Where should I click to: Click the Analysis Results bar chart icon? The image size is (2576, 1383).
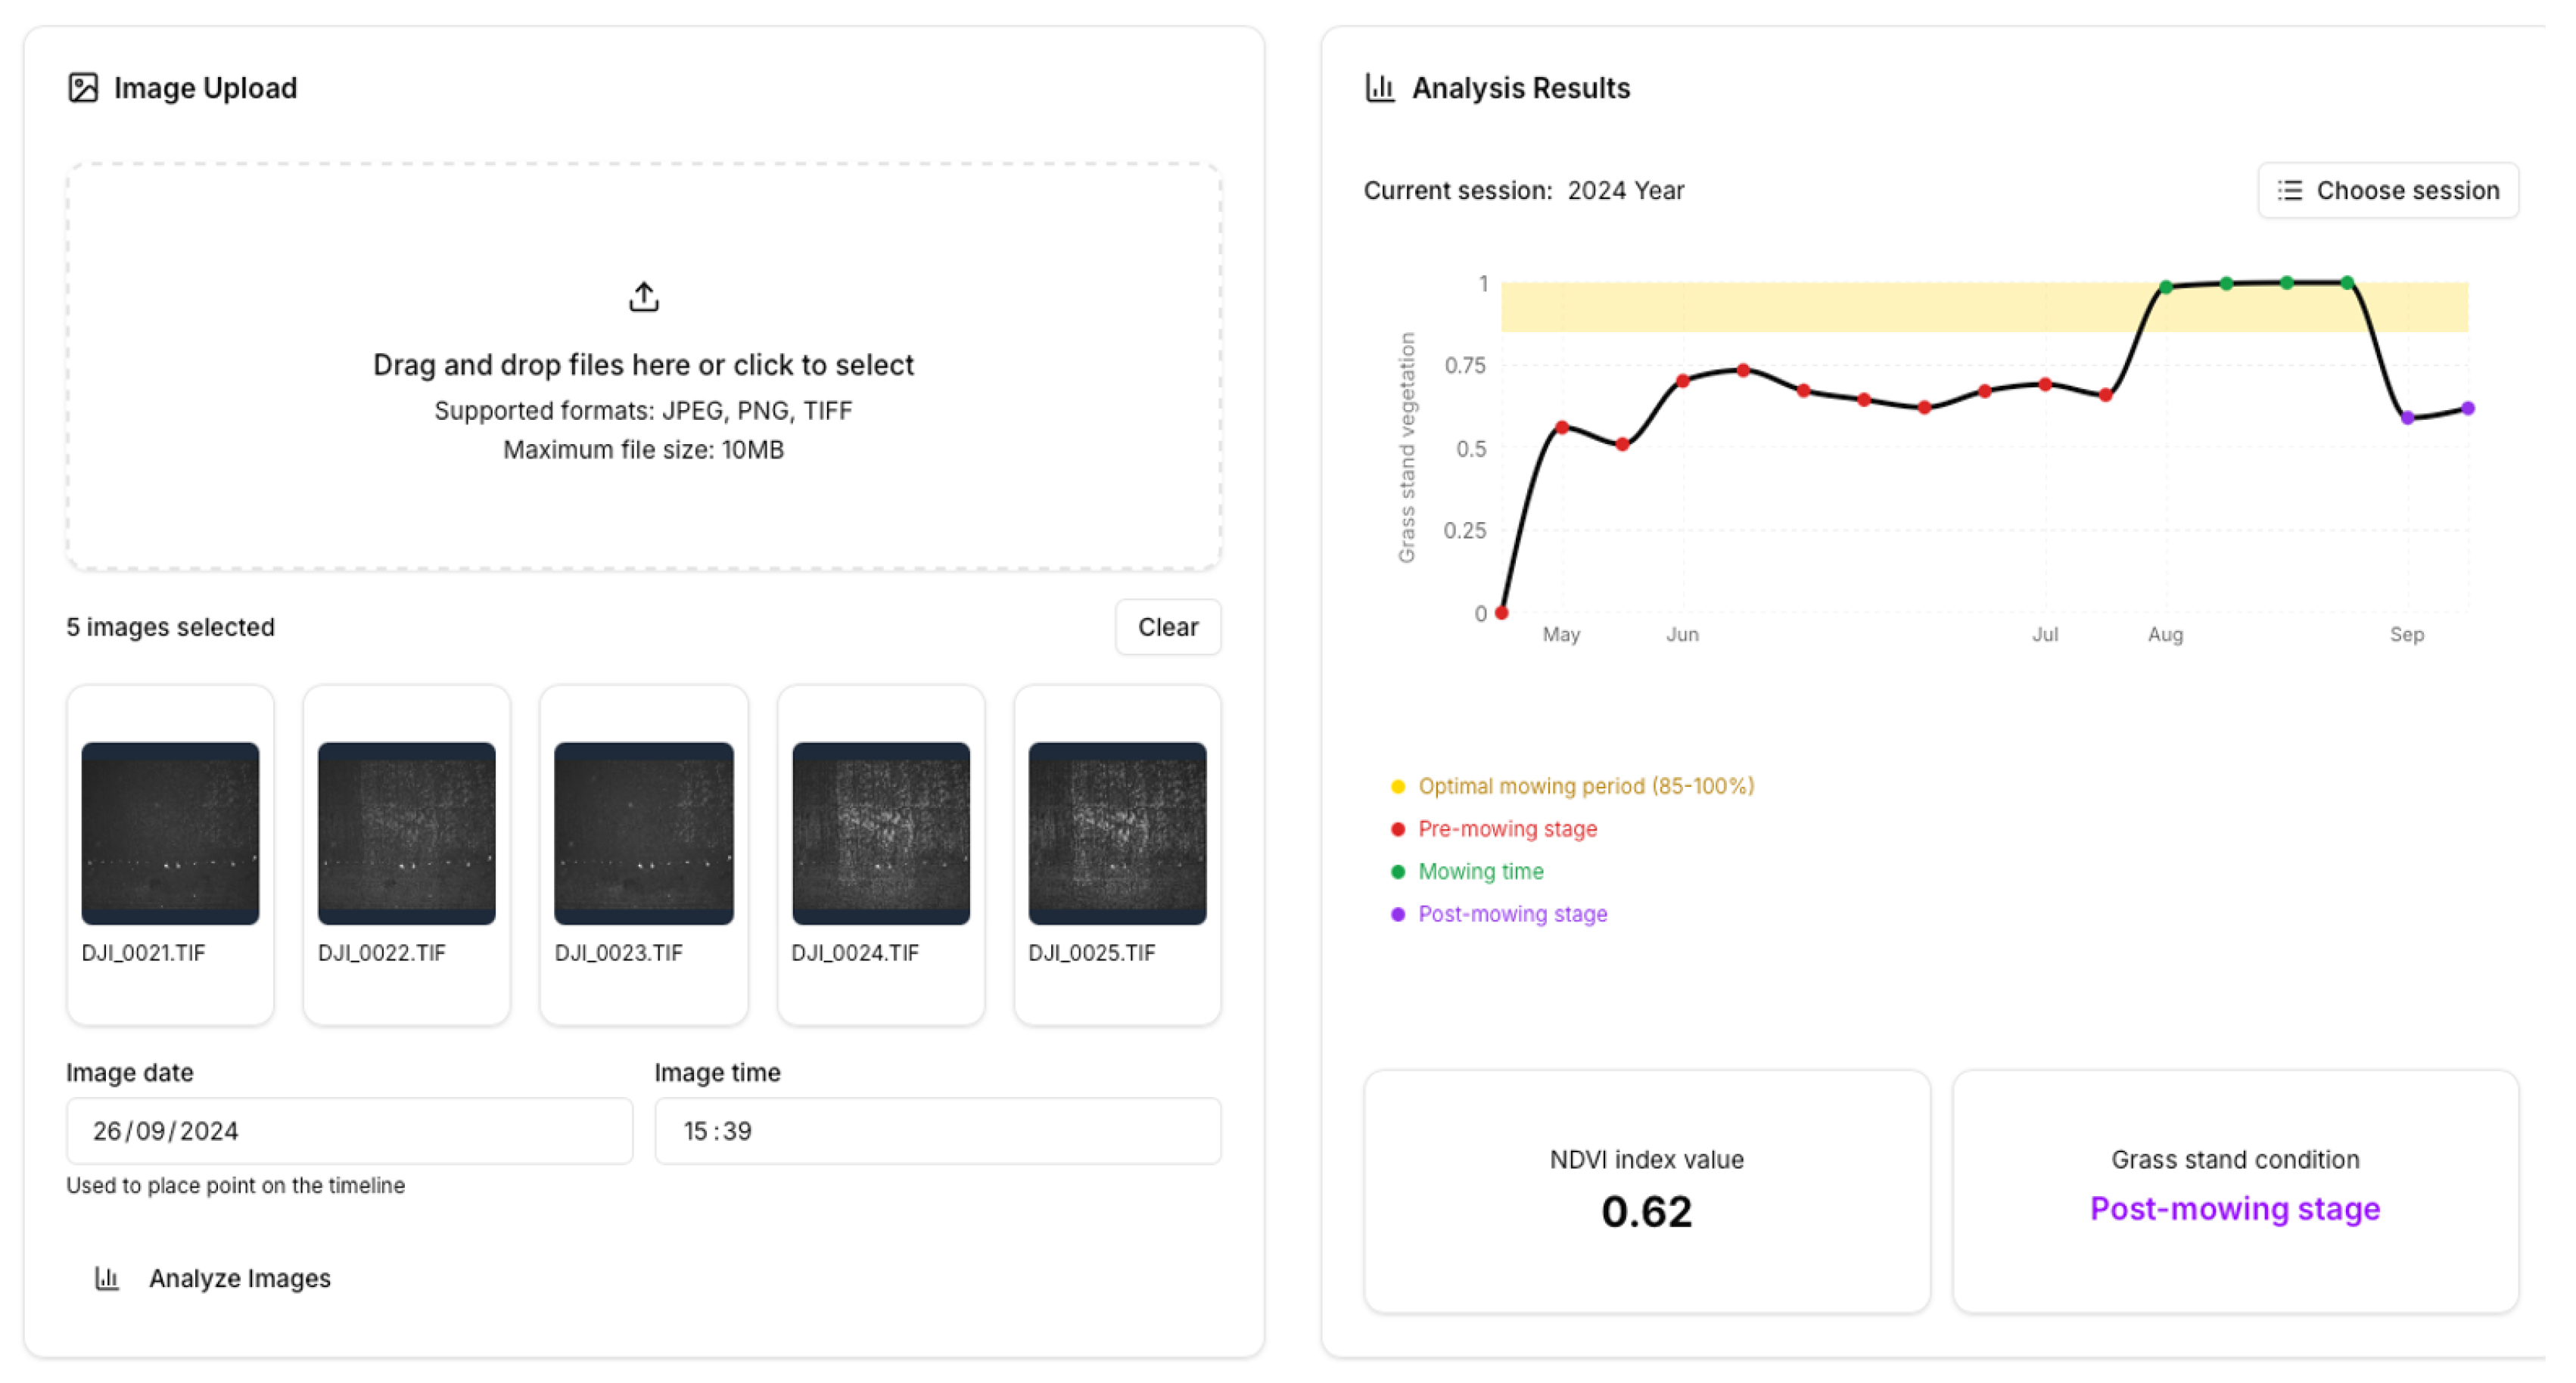click(1380, 88)
